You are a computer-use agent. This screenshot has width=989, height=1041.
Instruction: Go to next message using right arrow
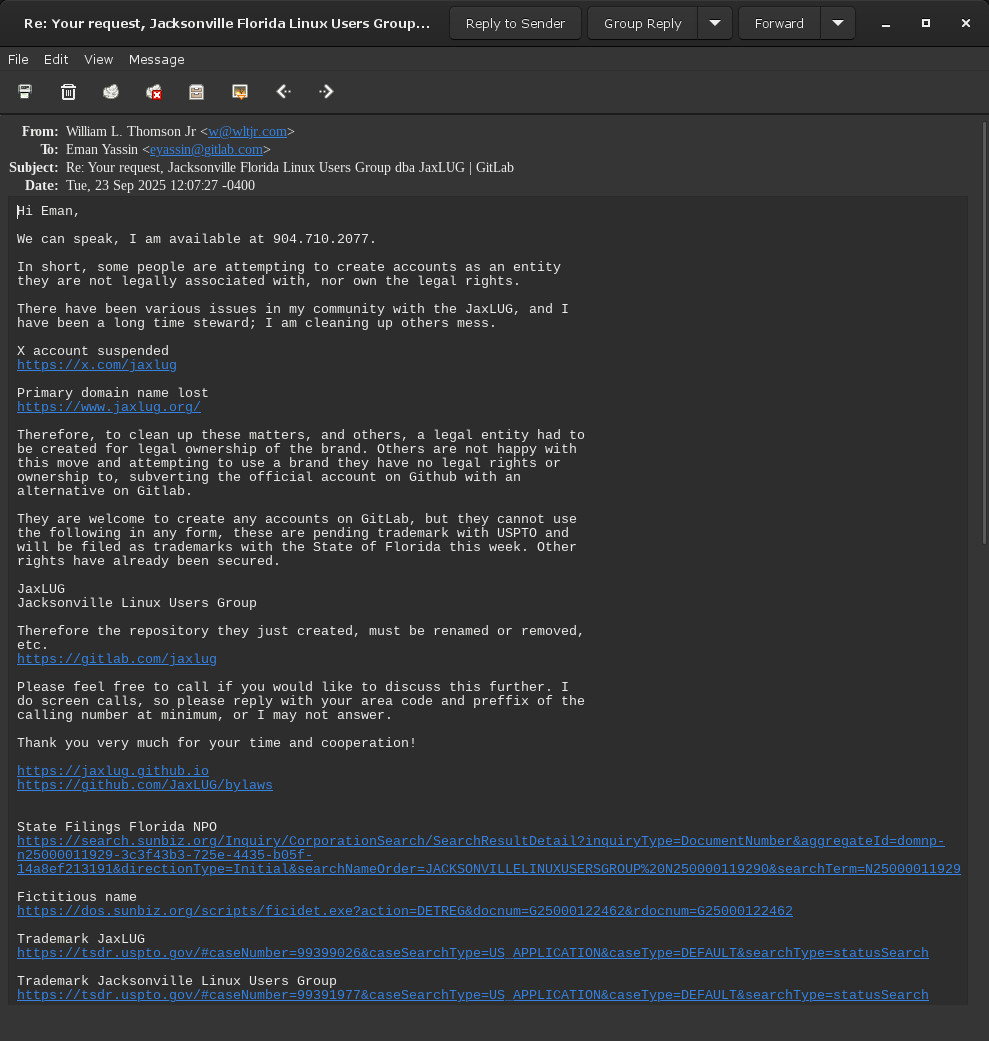[x=326, y=92]
